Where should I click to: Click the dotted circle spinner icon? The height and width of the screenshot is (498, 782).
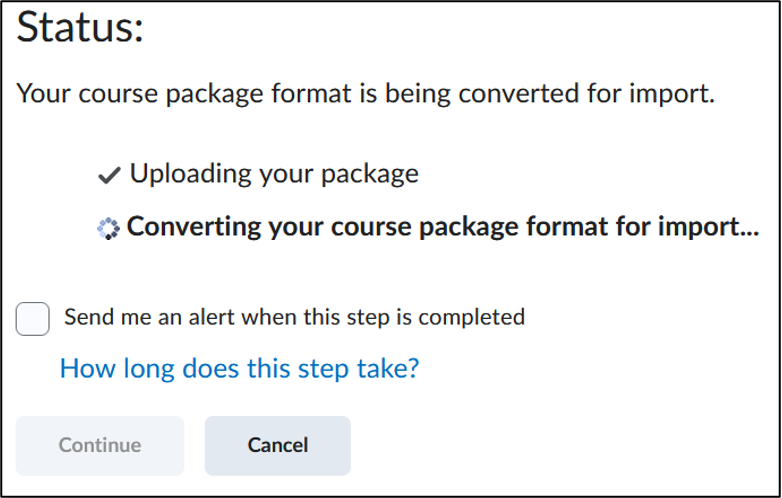pos(108,229)
